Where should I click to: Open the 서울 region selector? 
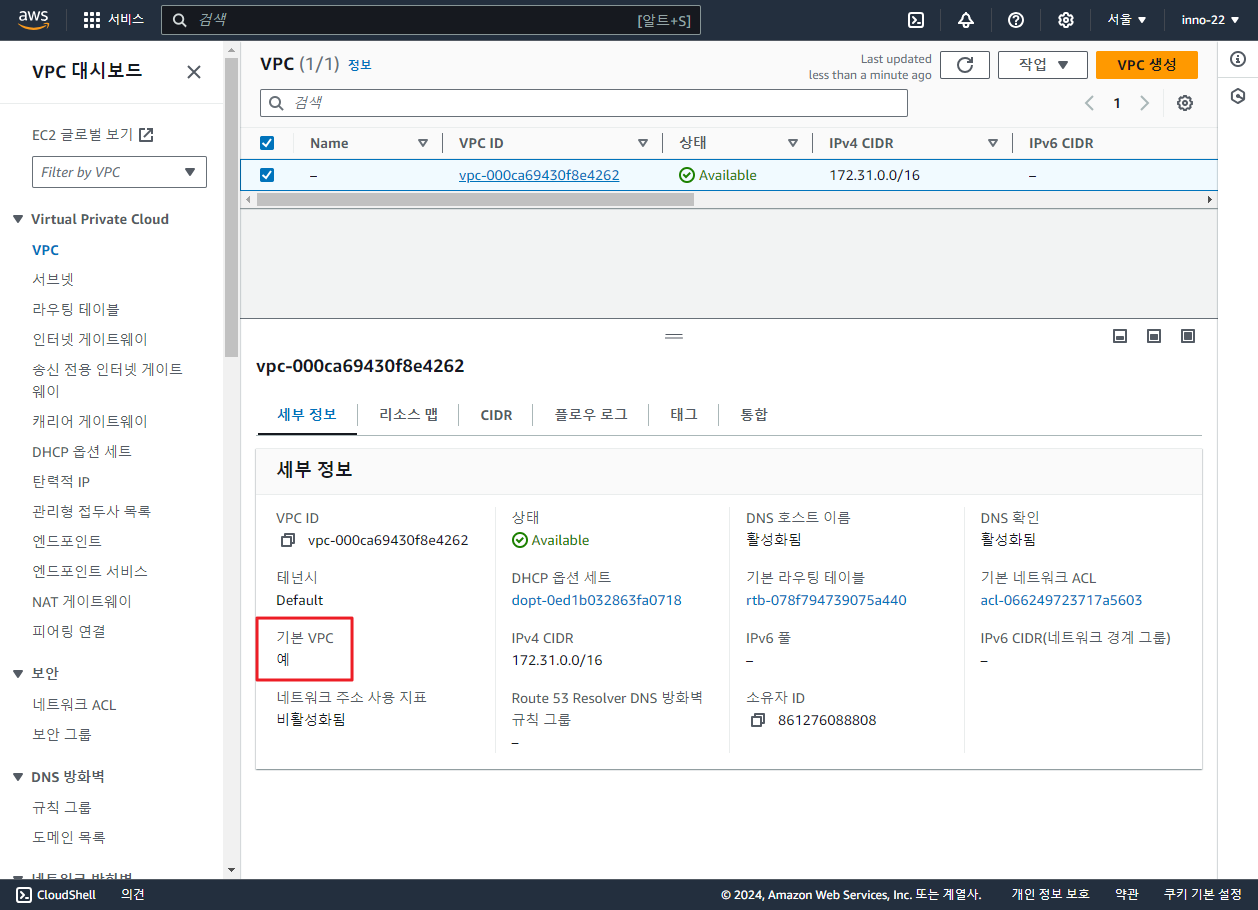click(x=1127, y=20)
